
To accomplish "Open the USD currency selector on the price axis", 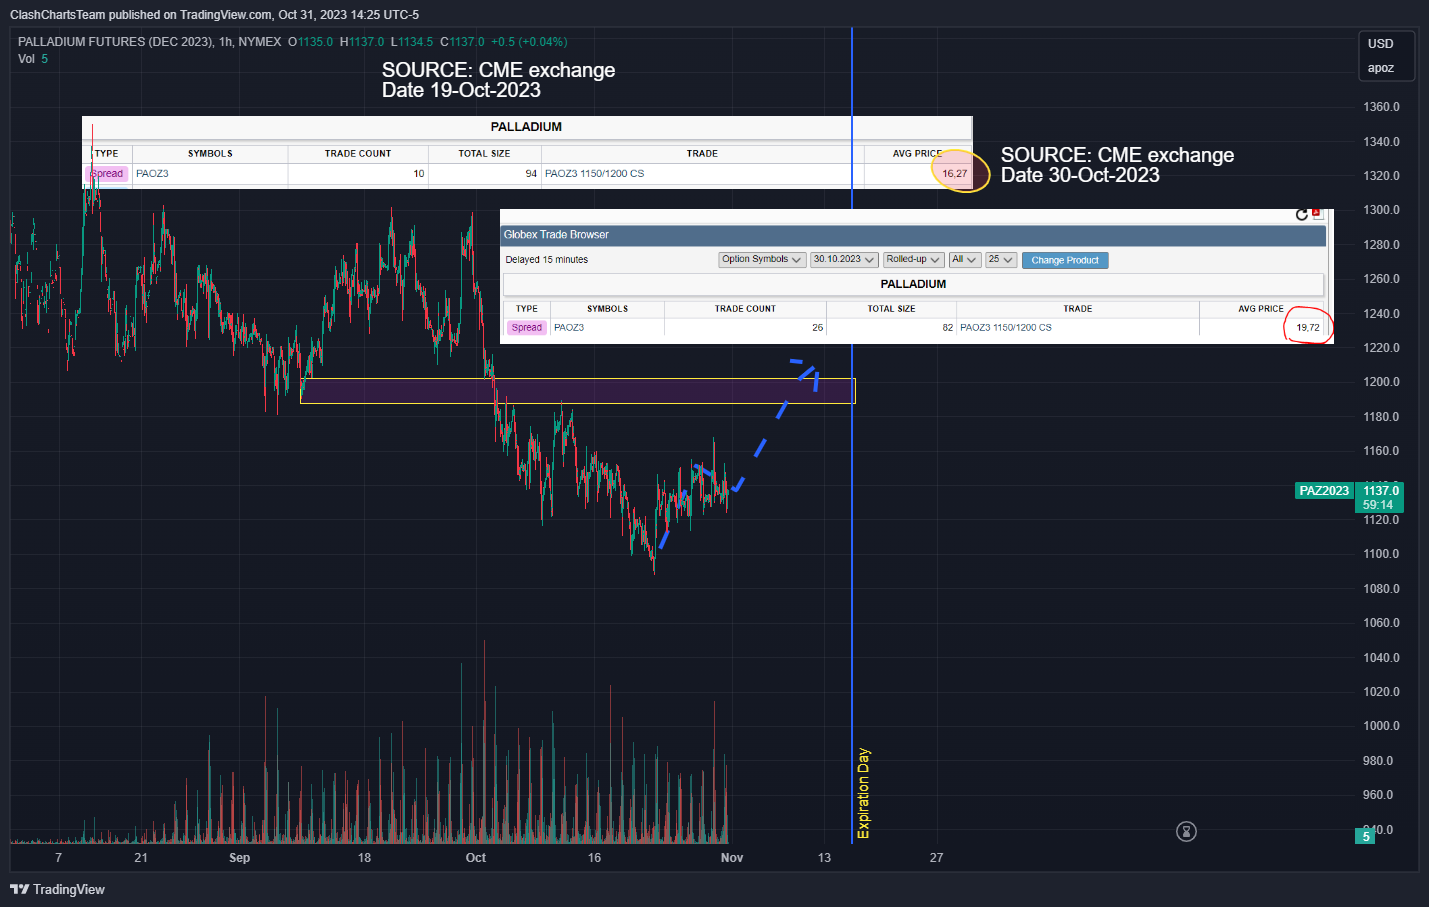I will click(x=1381, y=44).
